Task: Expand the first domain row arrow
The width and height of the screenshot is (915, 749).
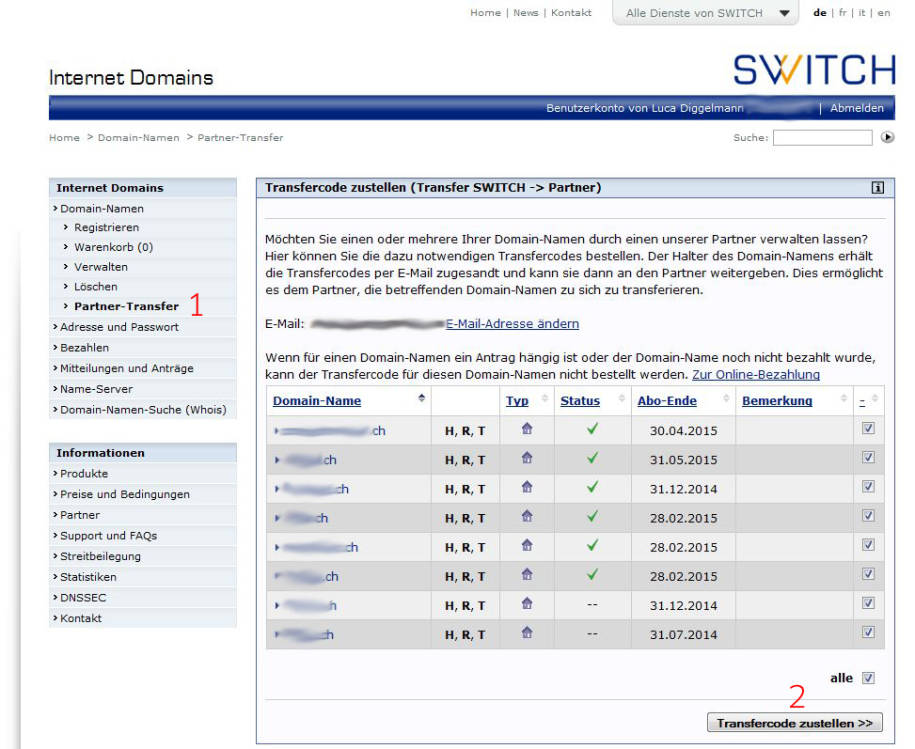Action: (x=277, y=431)
